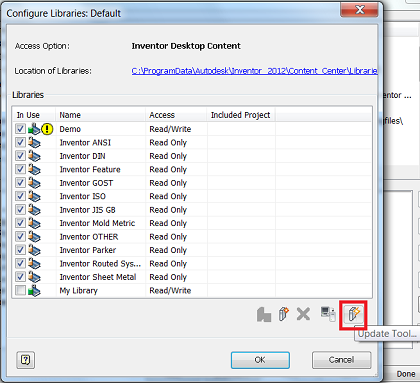The height and width of the screenshot is (383, 420).
Task: Click Done in the background window
Action: [406, 374]
